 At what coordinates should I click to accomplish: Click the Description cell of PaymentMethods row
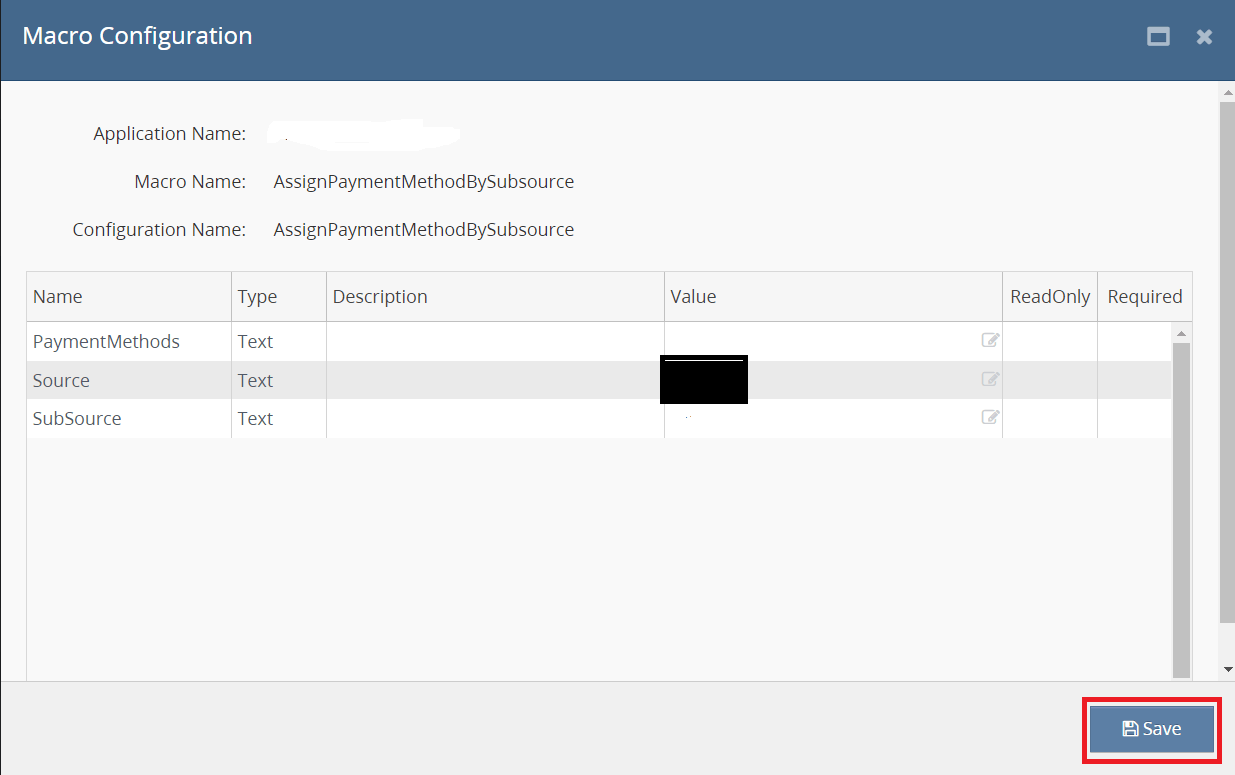pos(495,342)
